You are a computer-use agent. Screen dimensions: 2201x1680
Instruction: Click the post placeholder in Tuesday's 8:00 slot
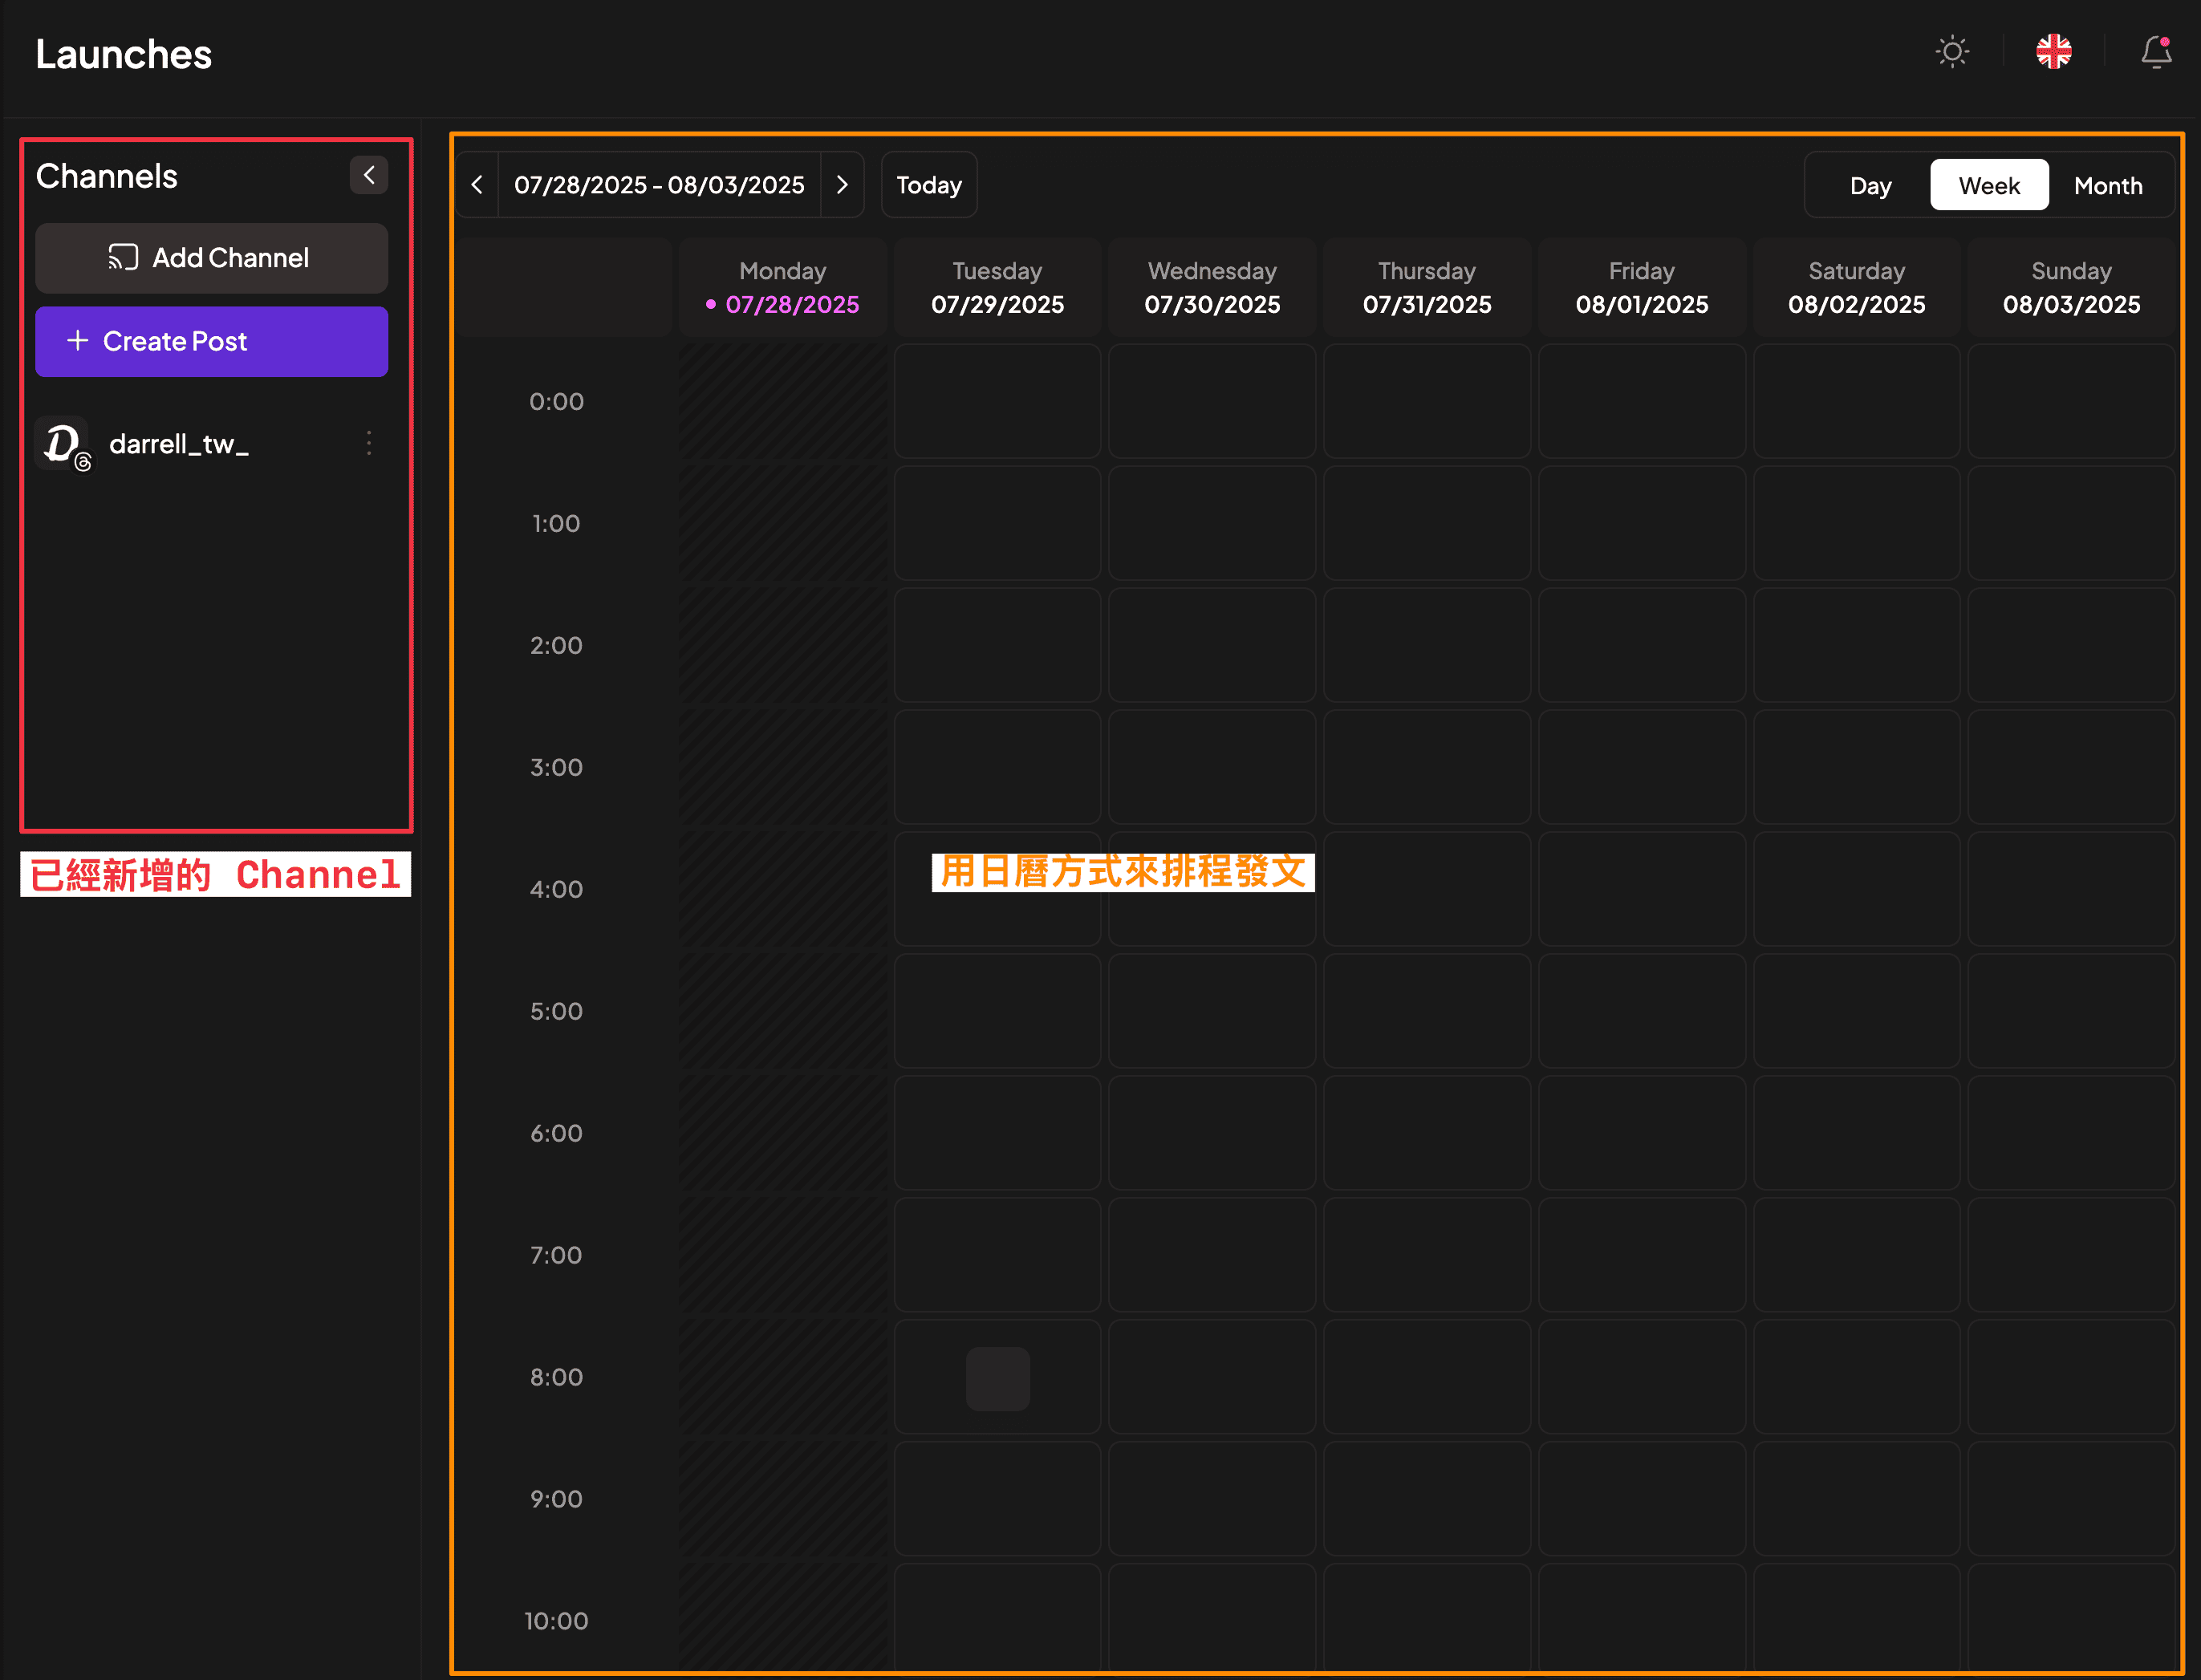pyautogui.click(x=997, y=1378)
